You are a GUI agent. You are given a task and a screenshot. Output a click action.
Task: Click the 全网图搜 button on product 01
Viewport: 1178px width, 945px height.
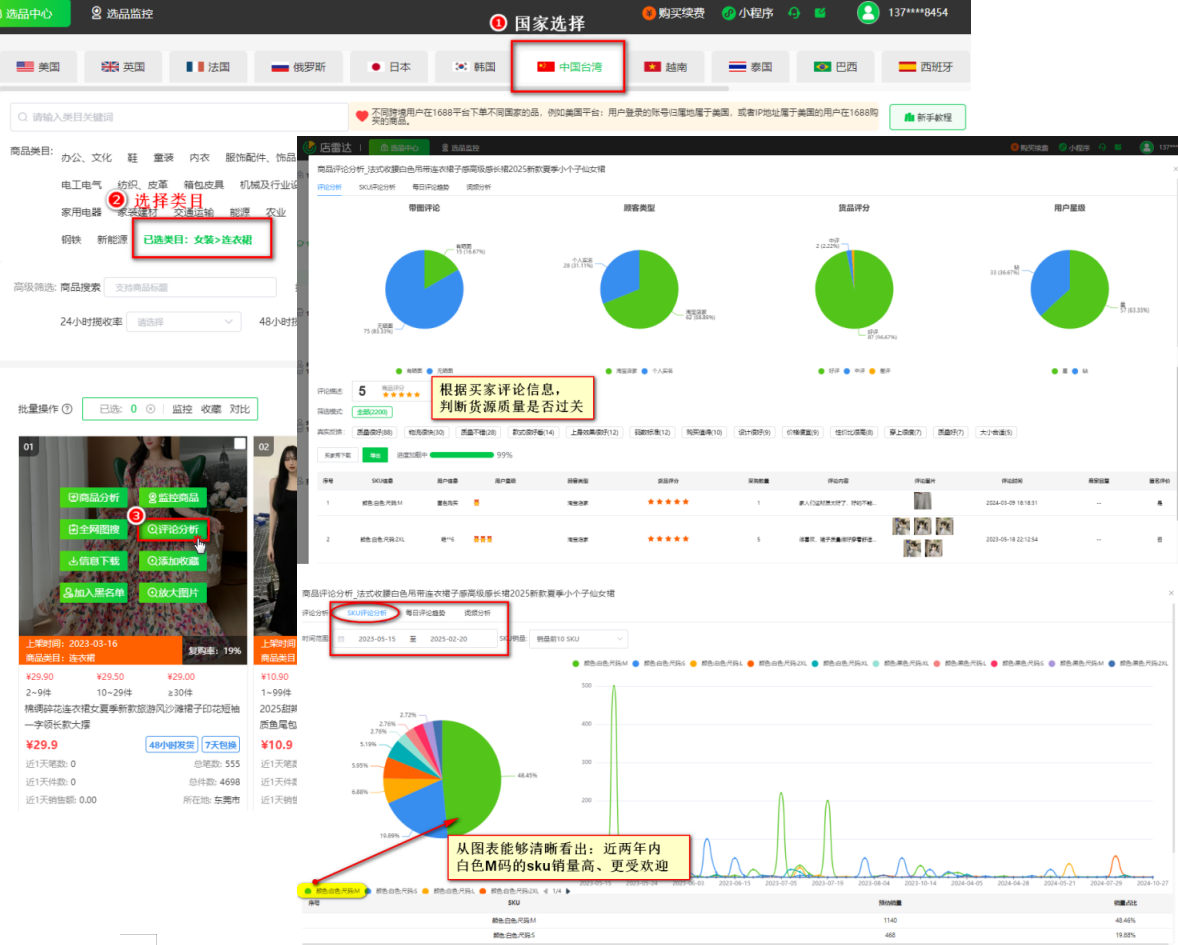click(94, 530)
